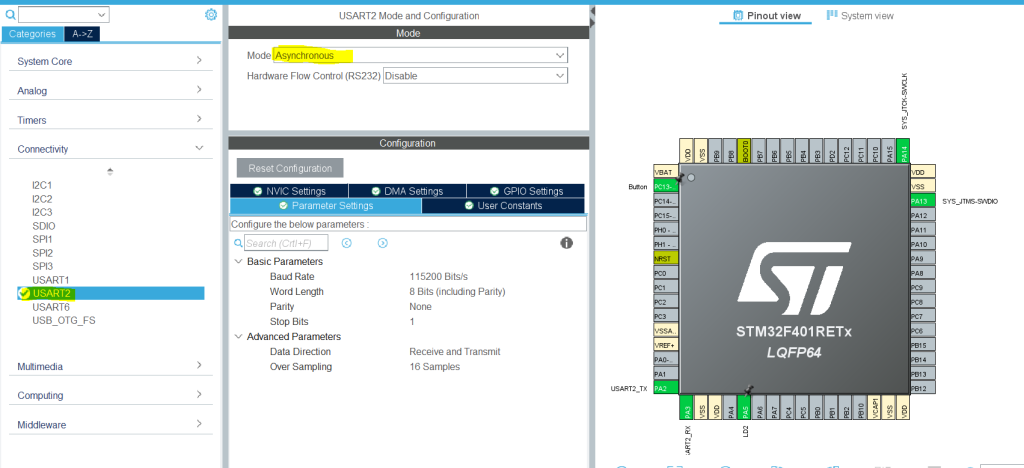Select USART1 in the connectivity list

50,280
